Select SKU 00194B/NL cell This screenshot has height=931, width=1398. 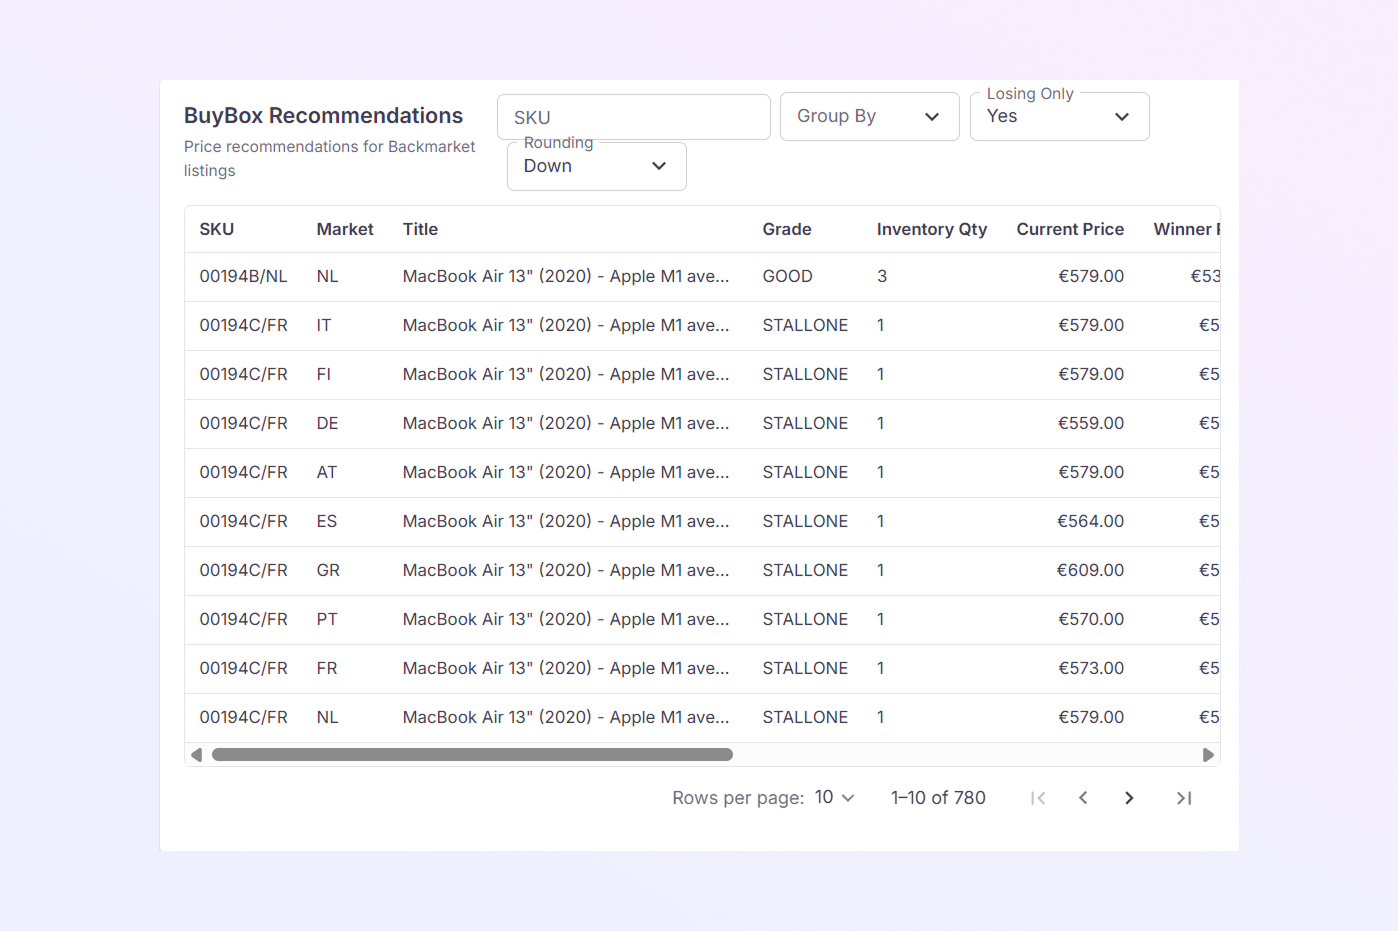[x=243, y=276]
